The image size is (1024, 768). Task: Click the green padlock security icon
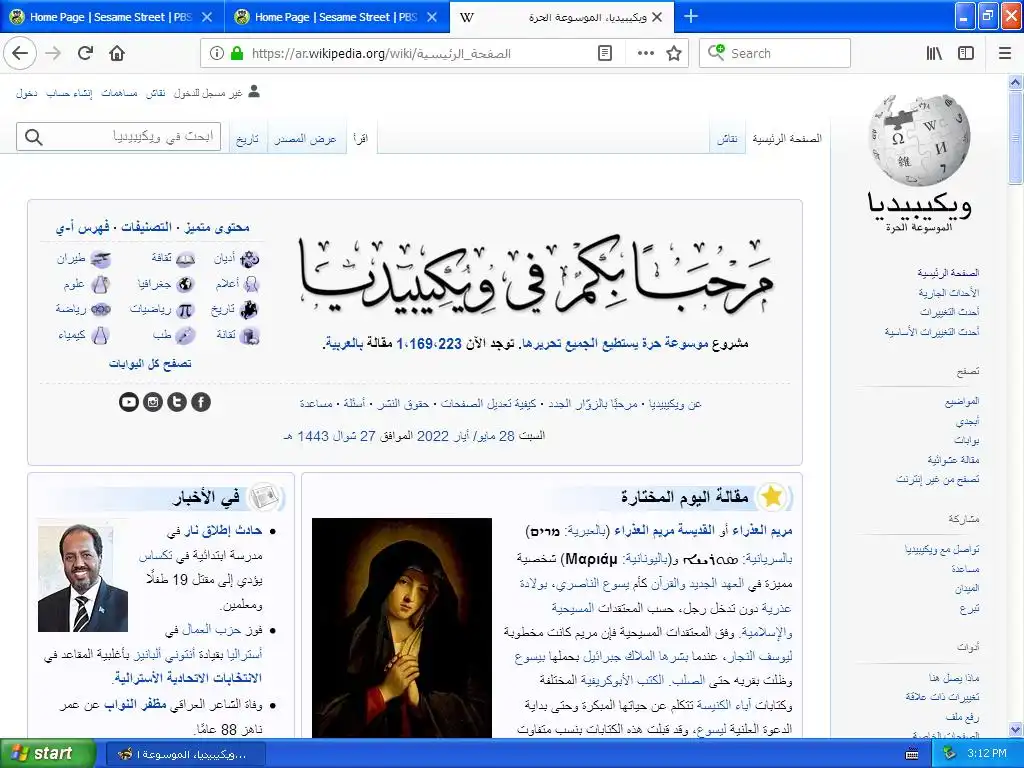(x=237, y=53)
